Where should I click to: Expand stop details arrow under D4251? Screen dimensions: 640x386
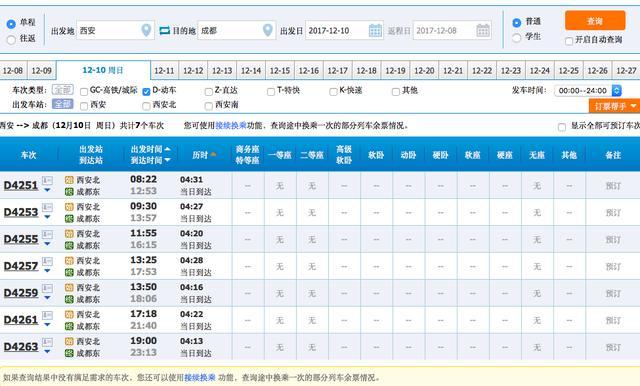tap(47, 190)
